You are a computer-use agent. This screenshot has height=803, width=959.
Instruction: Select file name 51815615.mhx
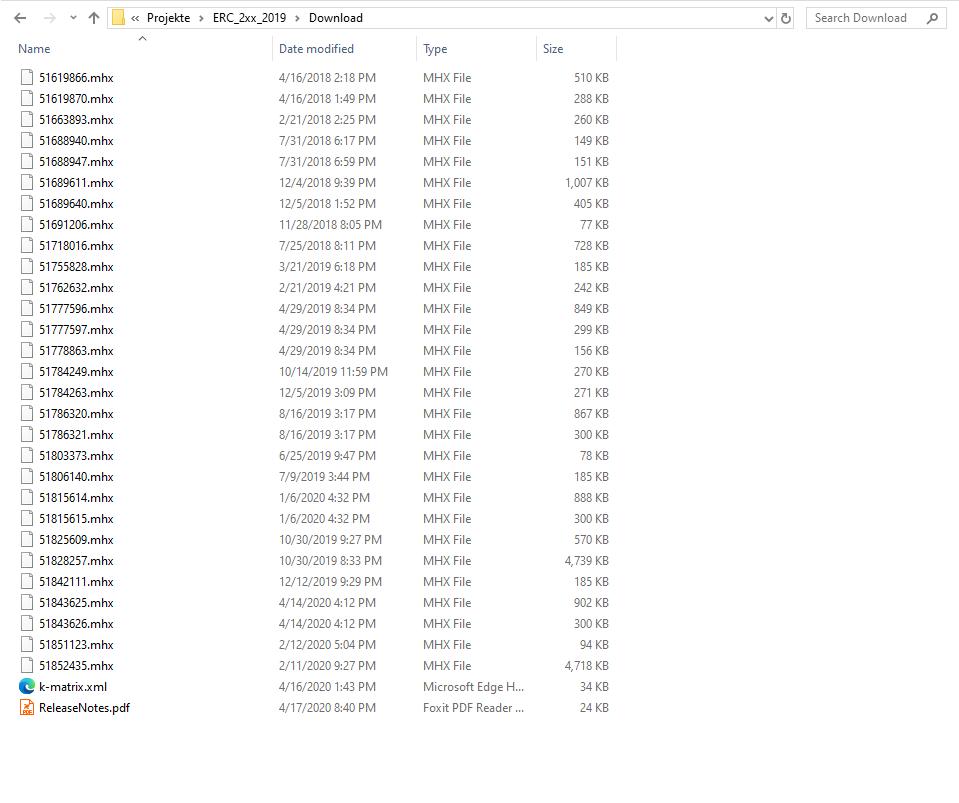[x=76, y=519]
